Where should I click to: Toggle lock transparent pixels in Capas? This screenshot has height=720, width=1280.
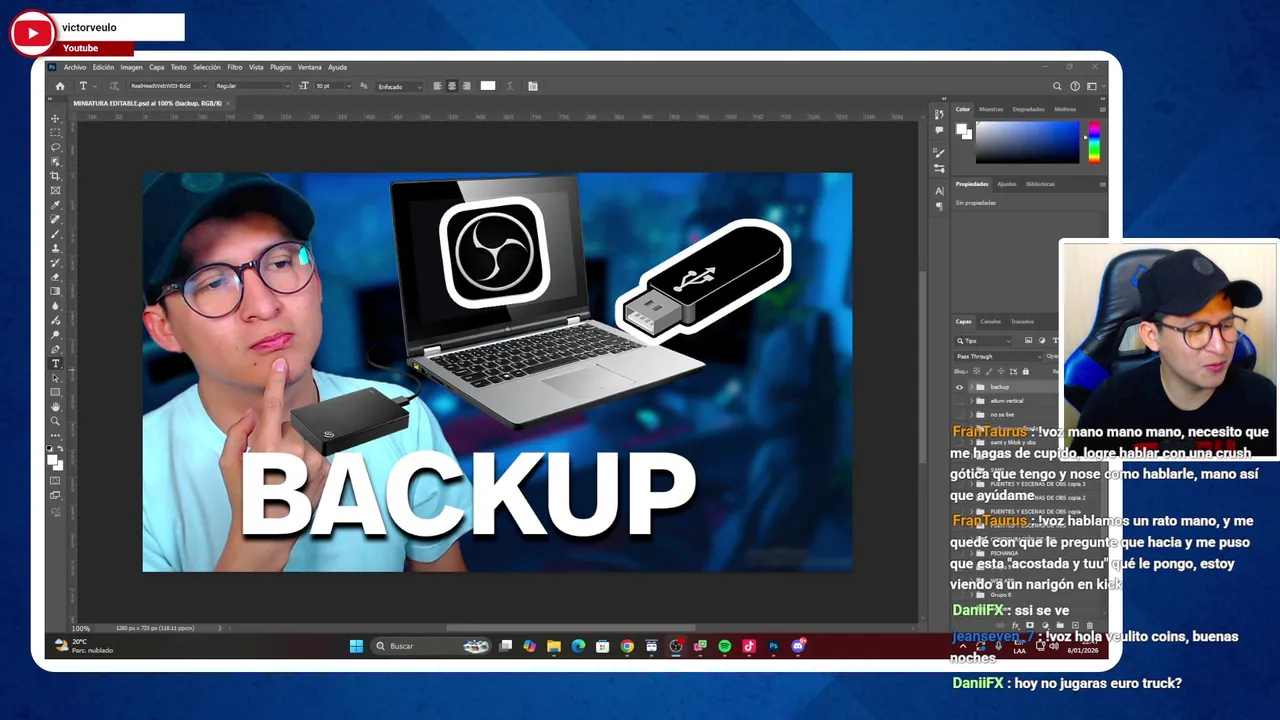click(976, 371)
